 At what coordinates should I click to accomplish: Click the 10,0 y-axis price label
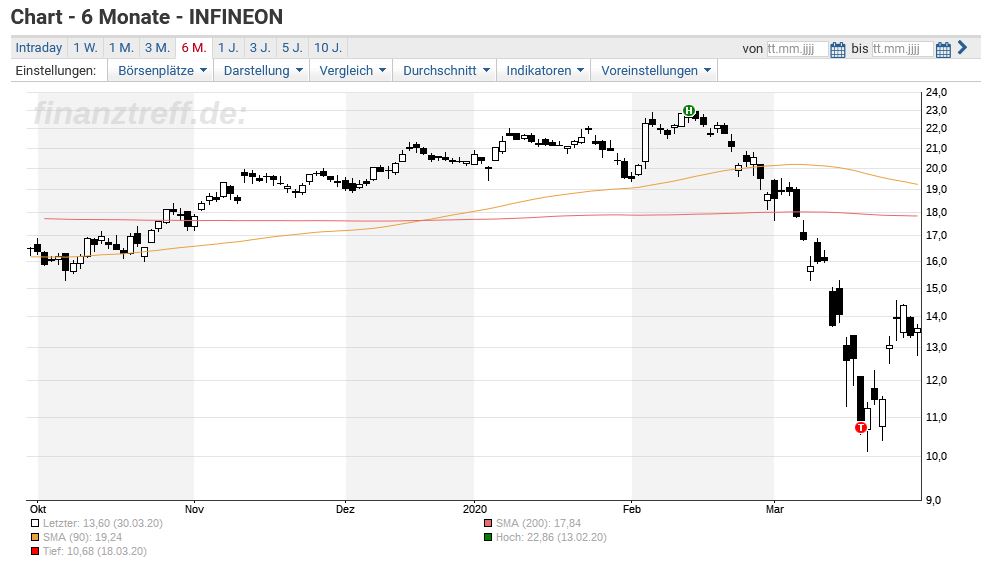pyautogui.click(x=936, y=456)
